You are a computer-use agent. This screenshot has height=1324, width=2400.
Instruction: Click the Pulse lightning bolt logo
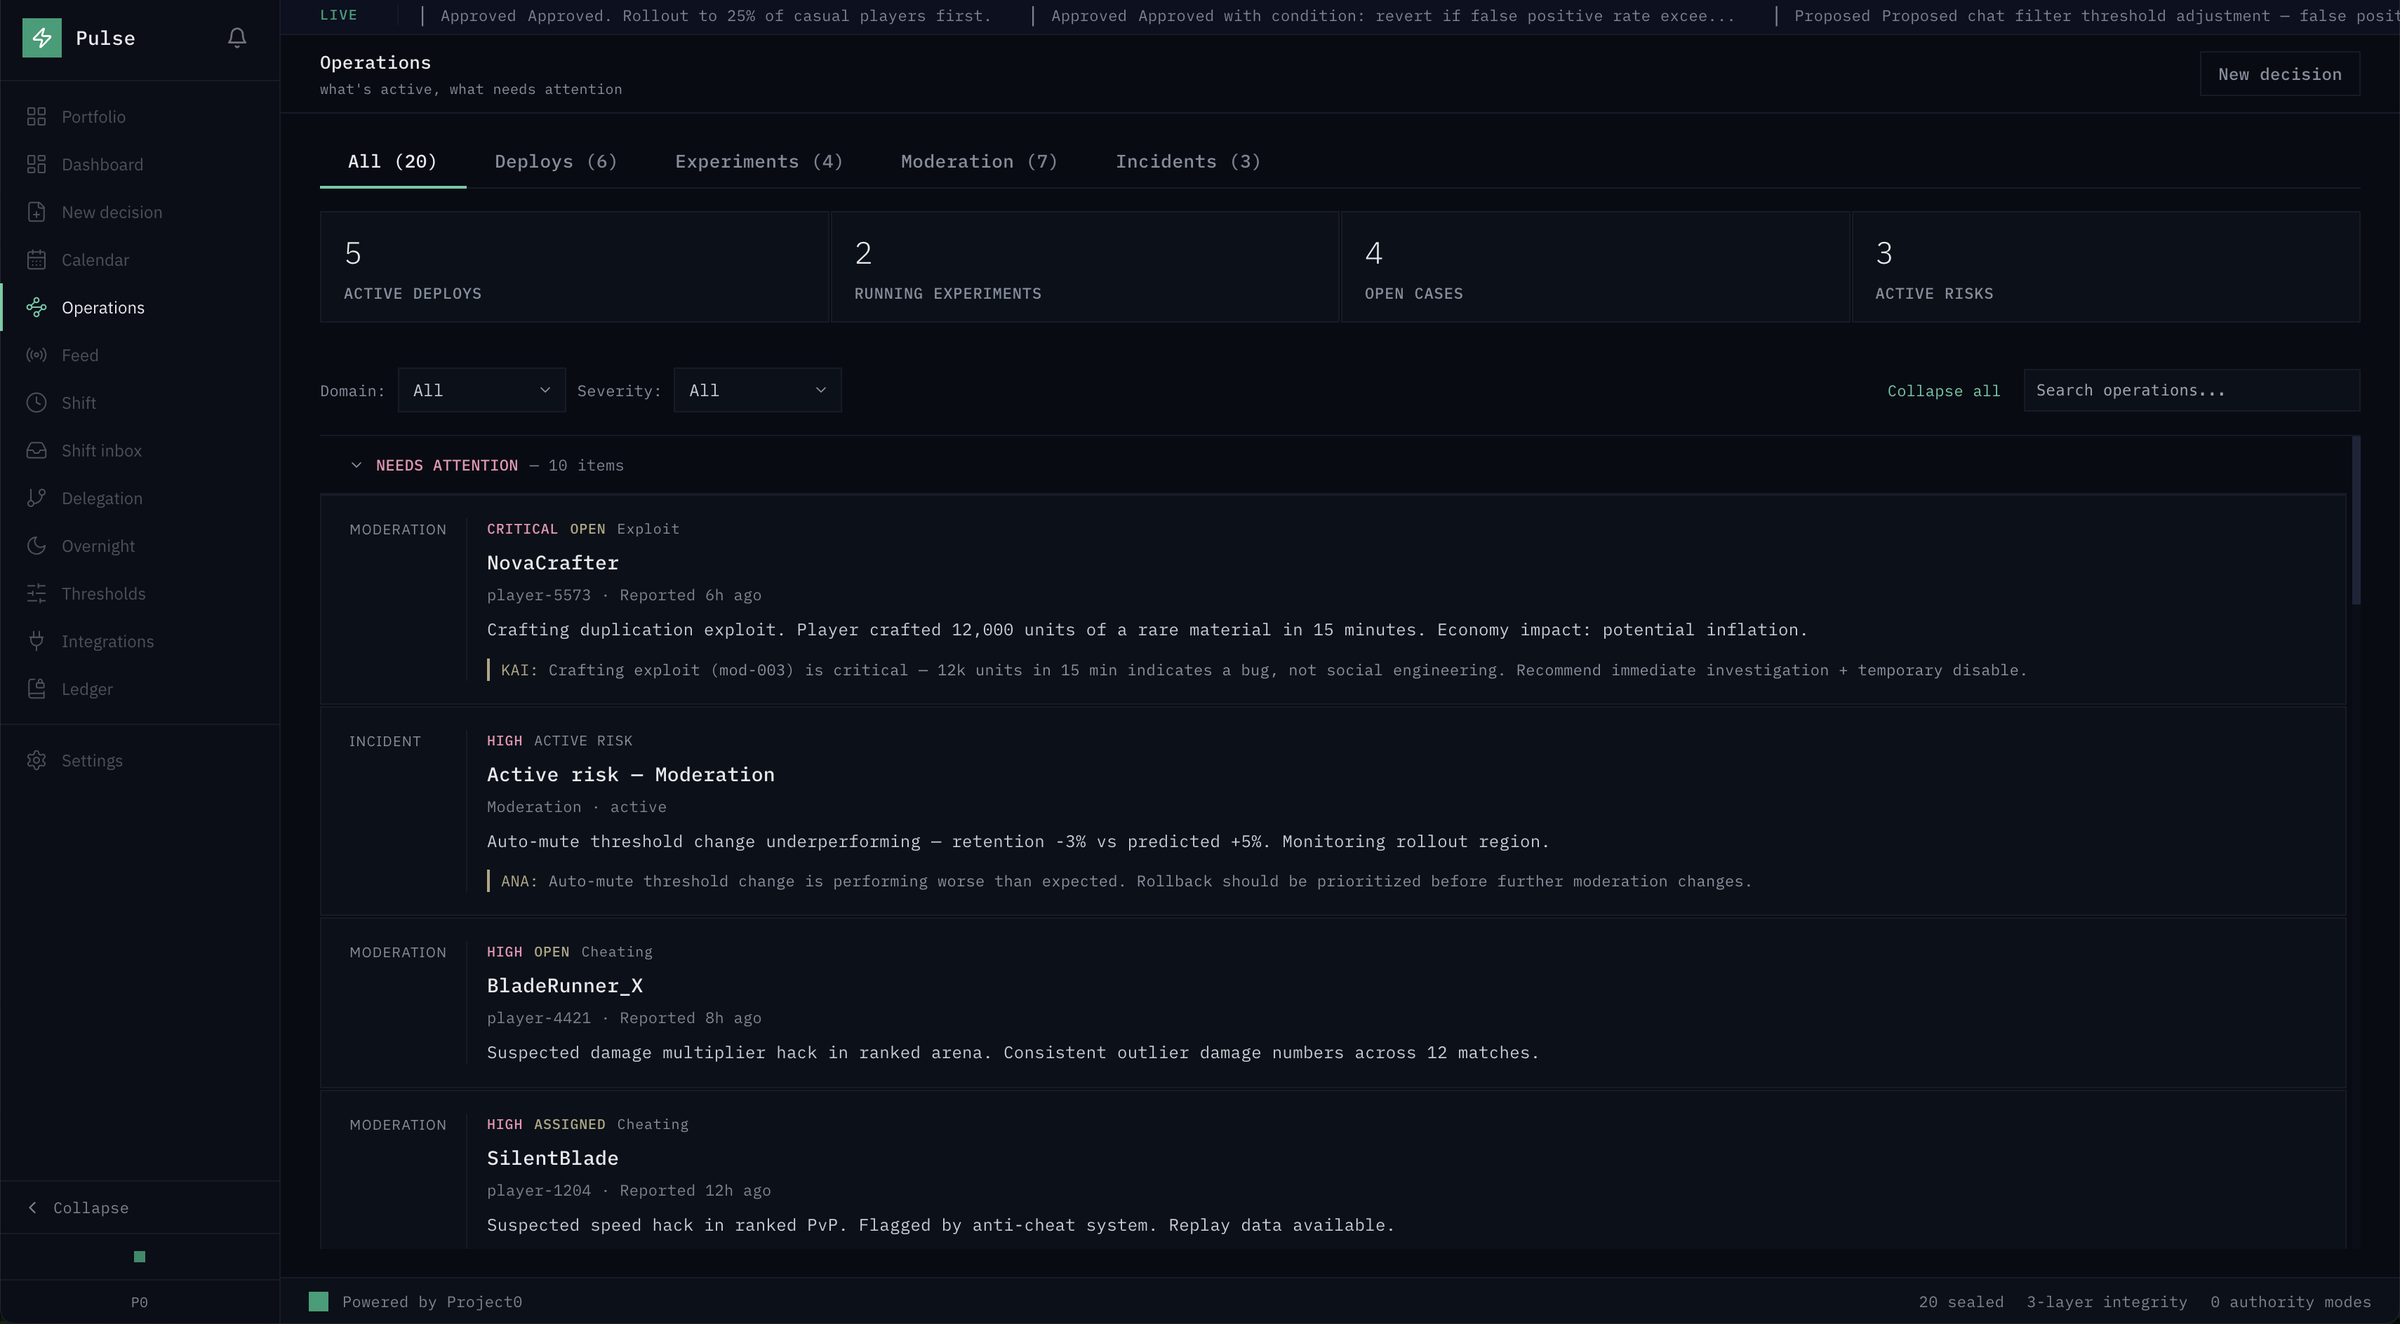click(x=42, y=38)
